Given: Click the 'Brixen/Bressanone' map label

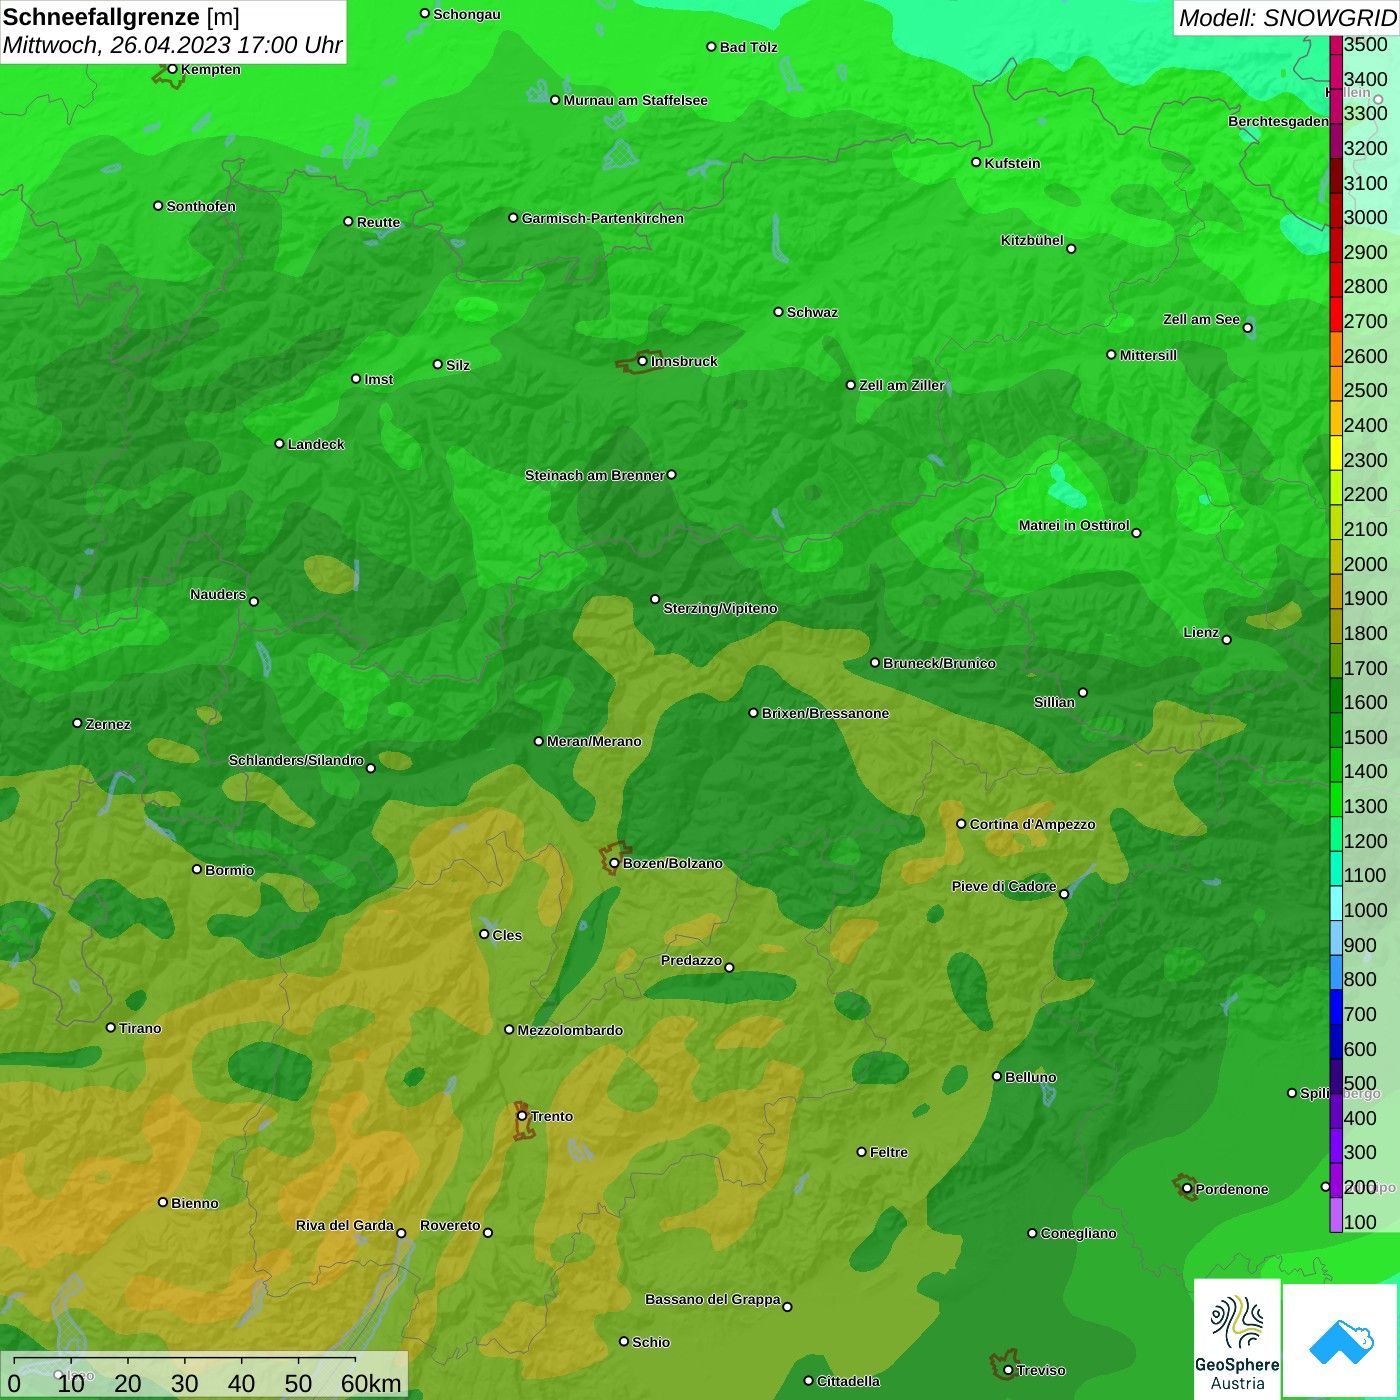Looking at the screenshot, I should pyautogui.click(x=825, y=713).
